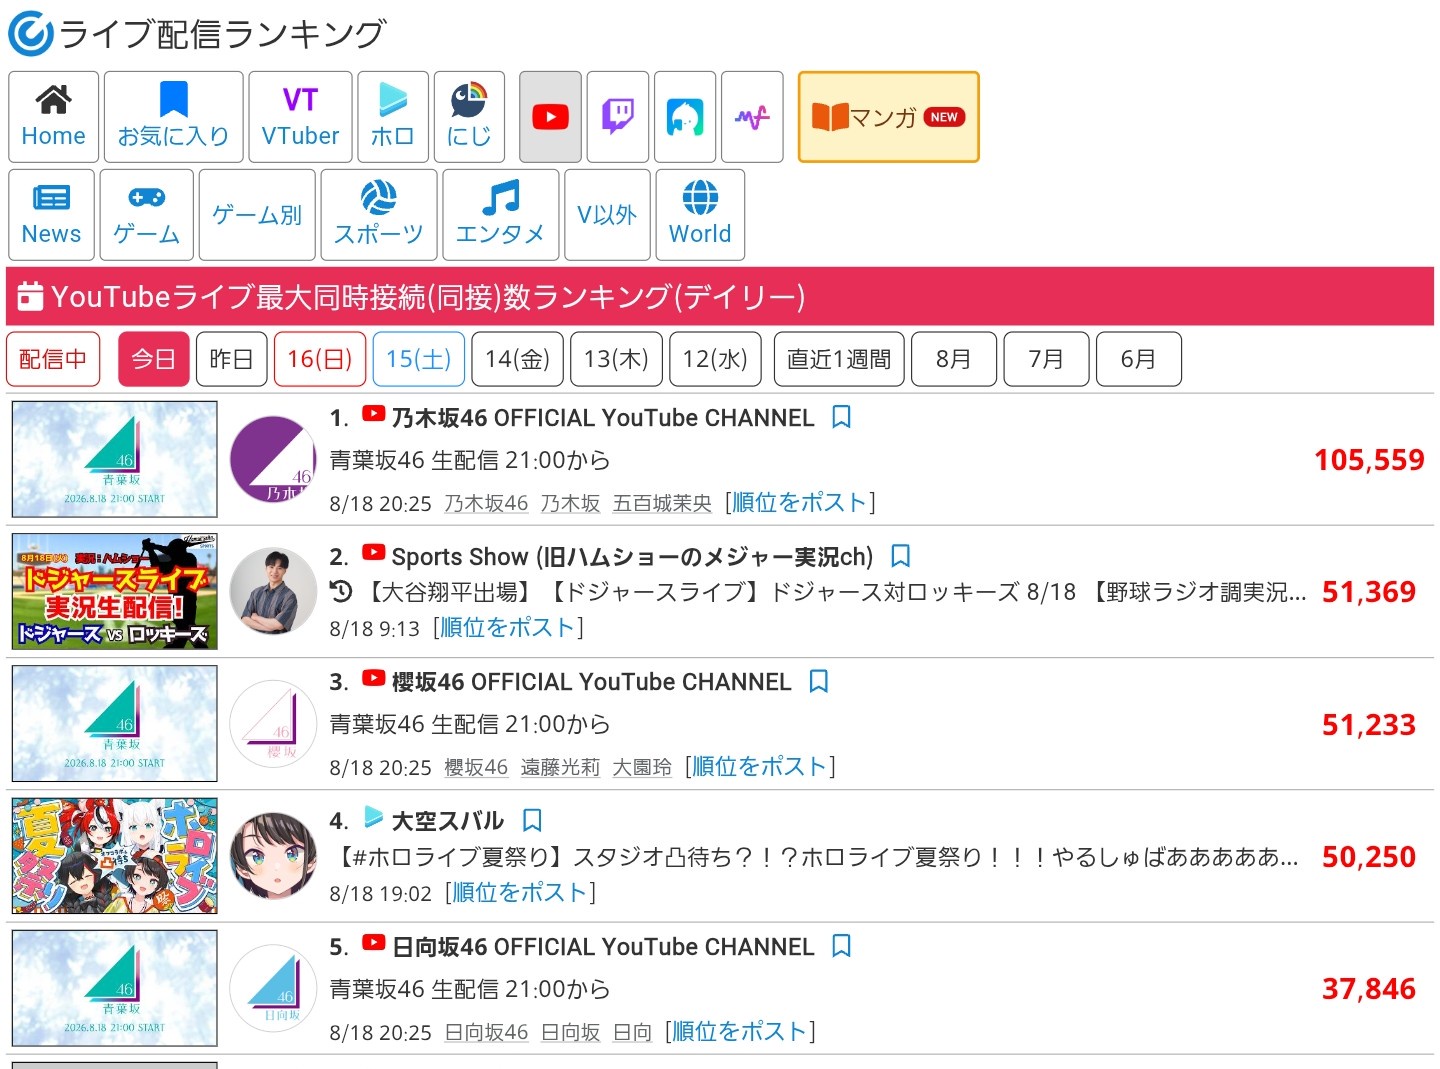Select the pink waveform platform filter
The height and width of the screenshot is (1069, 1440).
752,117
